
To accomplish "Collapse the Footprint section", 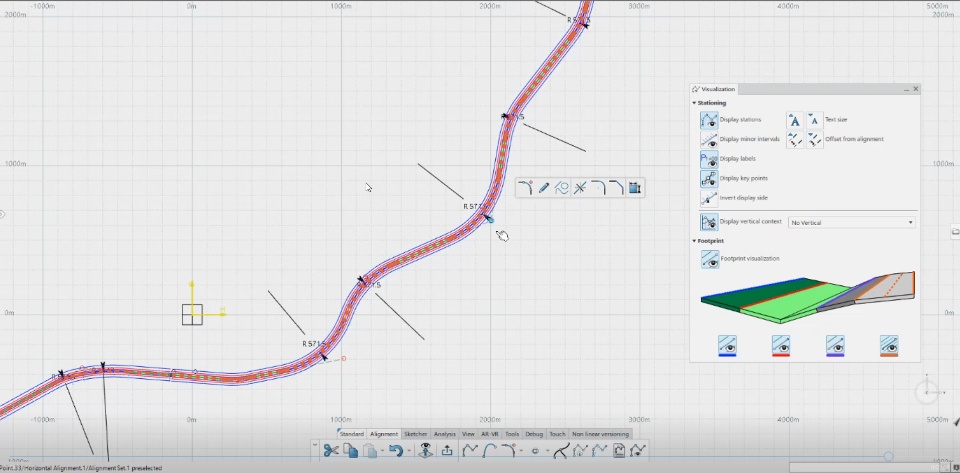I will [x=694, y=242].
